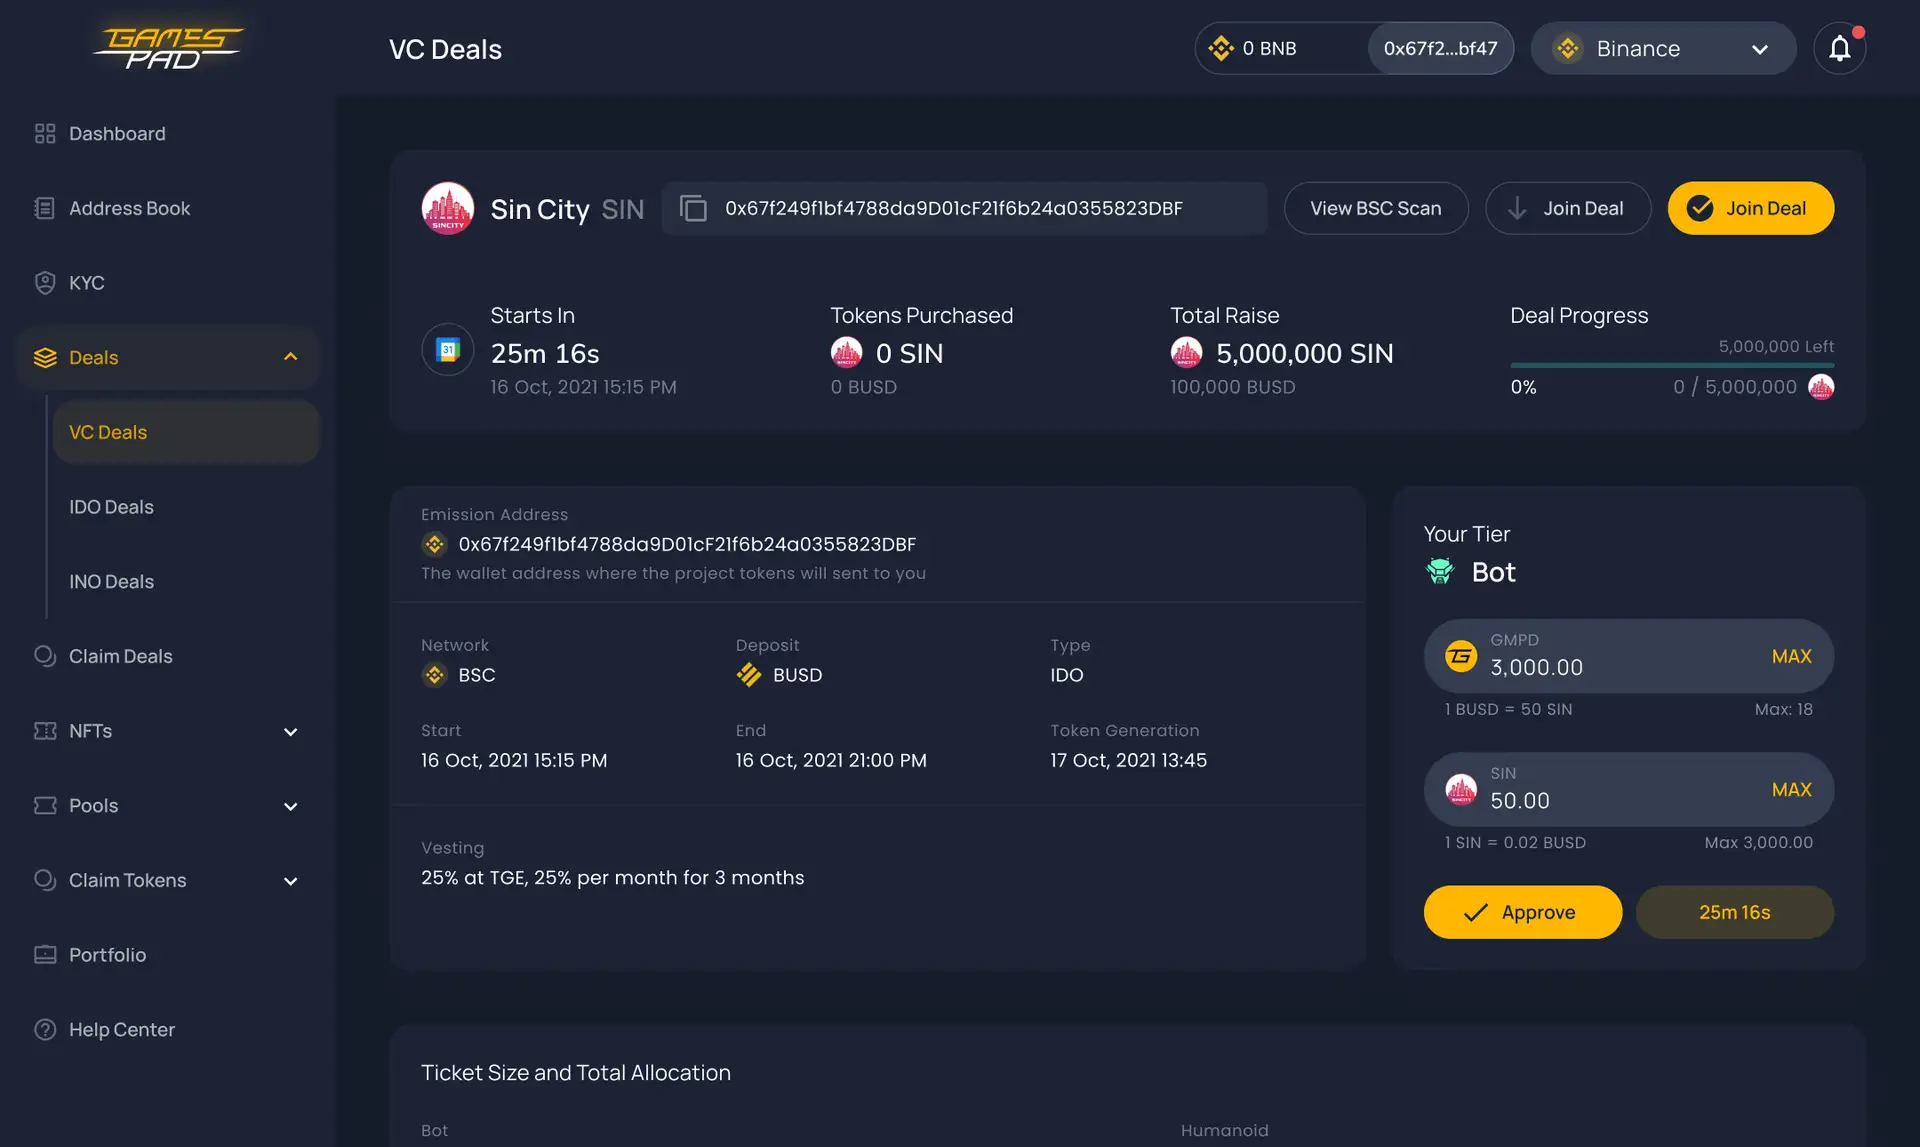Click the Portfolio icon in the sidebar

[45, 955]
